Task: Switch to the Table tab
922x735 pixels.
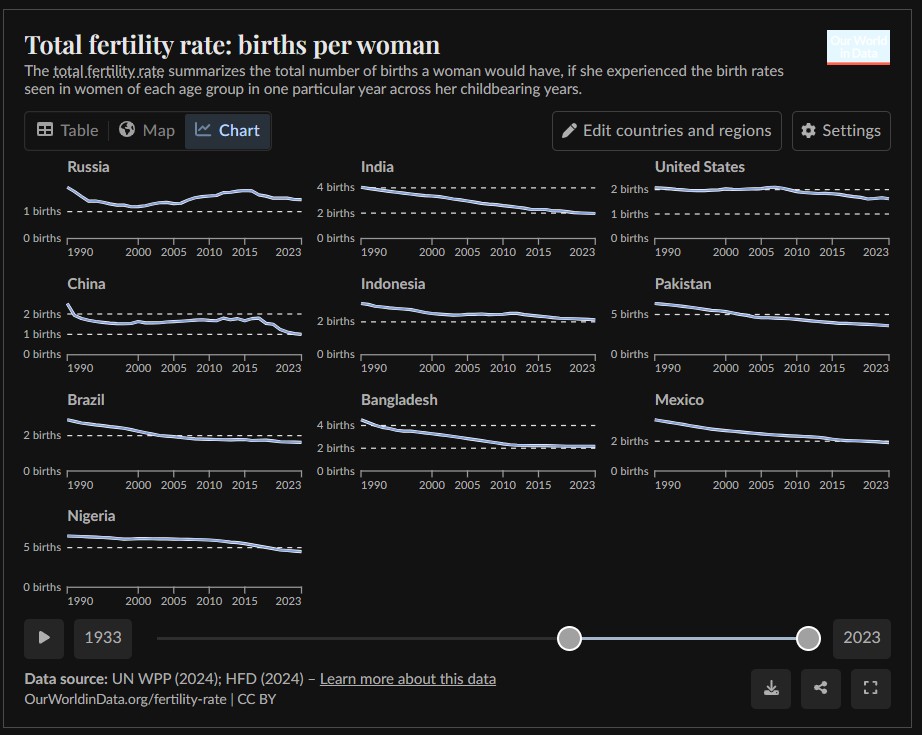Action: [x=68, y=130]
